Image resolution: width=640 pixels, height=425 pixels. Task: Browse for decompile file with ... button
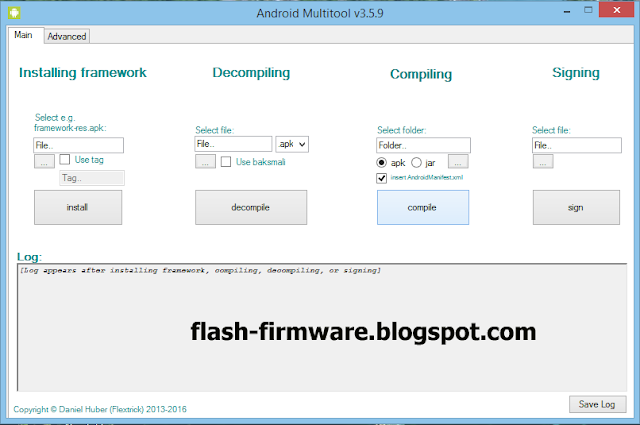[205, 162]
